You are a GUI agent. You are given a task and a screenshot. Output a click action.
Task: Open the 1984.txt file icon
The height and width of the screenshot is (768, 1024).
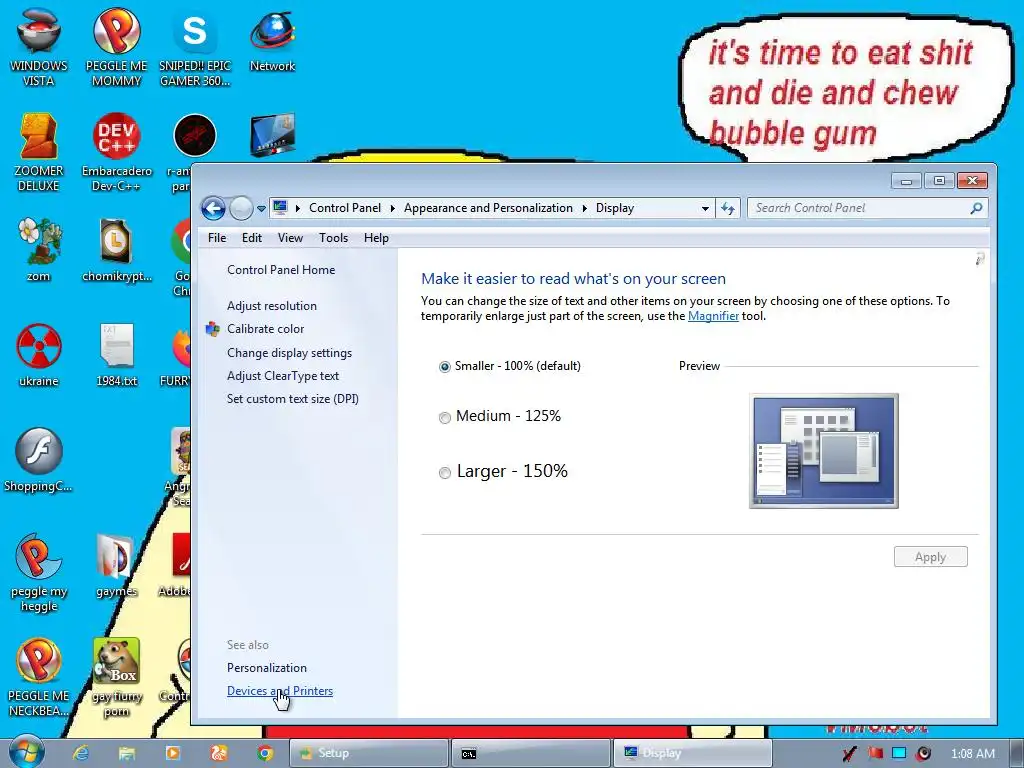tap(116, 355)
